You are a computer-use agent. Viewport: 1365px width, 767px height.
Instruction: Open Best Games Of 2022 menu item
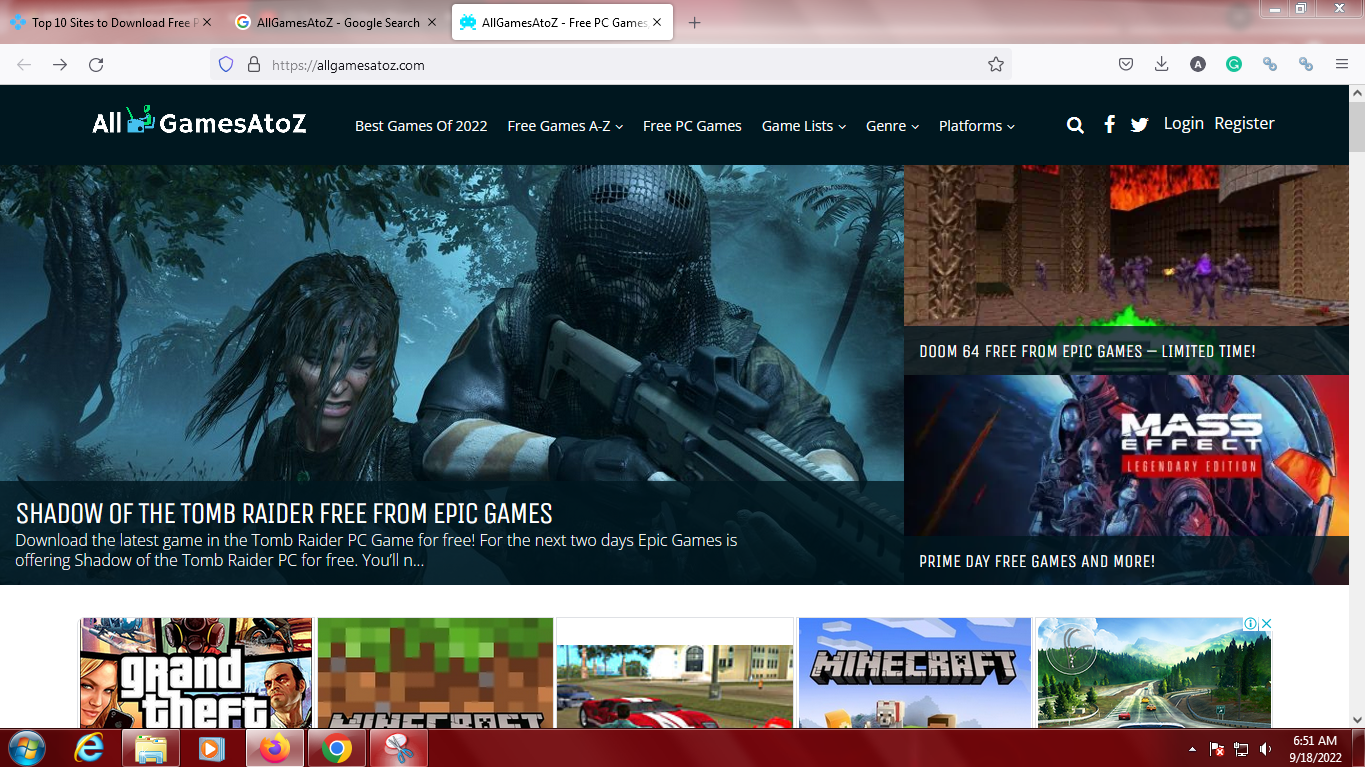(x=421, y=126)
